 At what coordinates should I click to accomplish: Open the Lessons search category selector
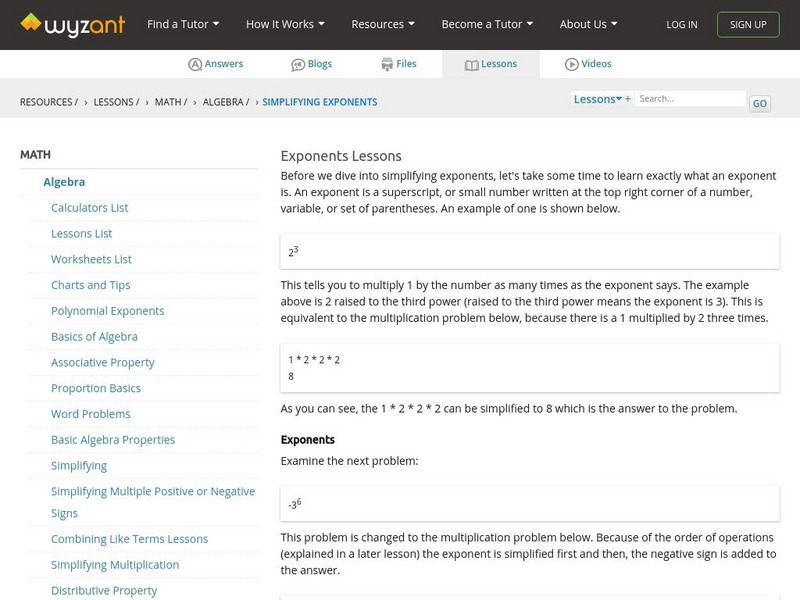(x=601, y=99)
